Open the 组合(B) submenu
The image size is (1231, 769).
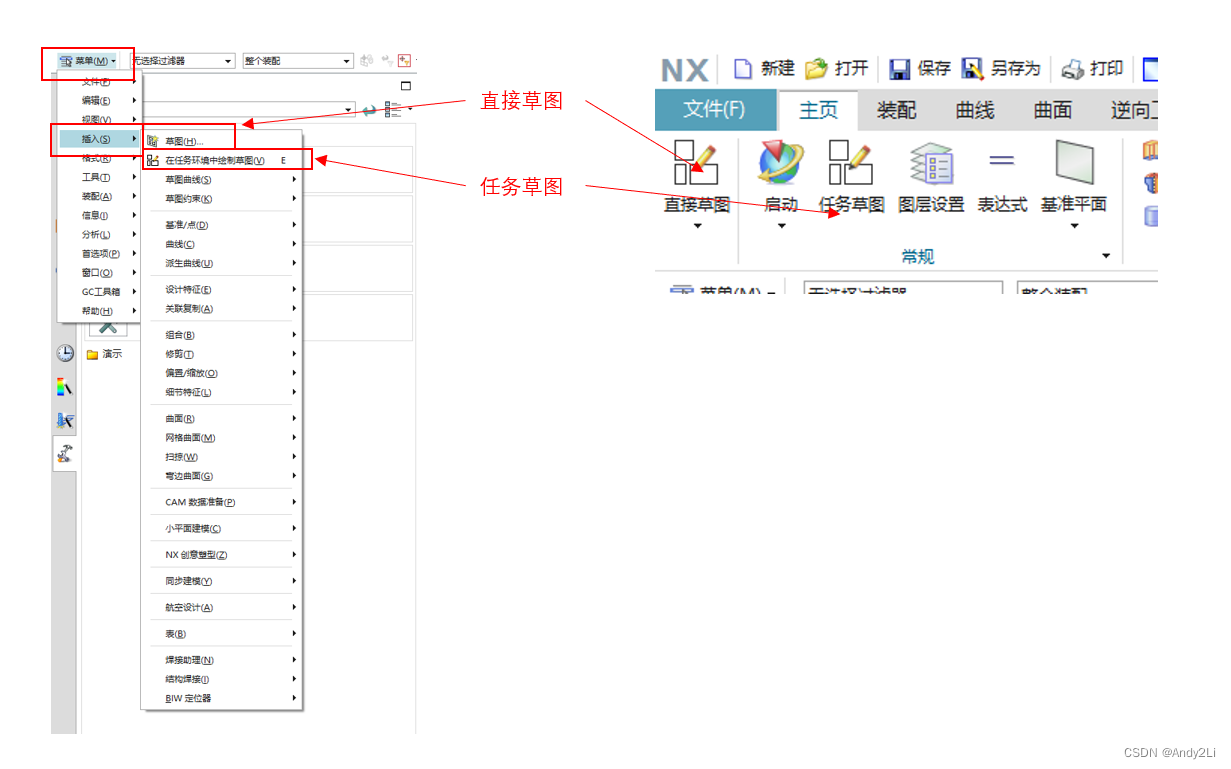click(x=221, y=334)
